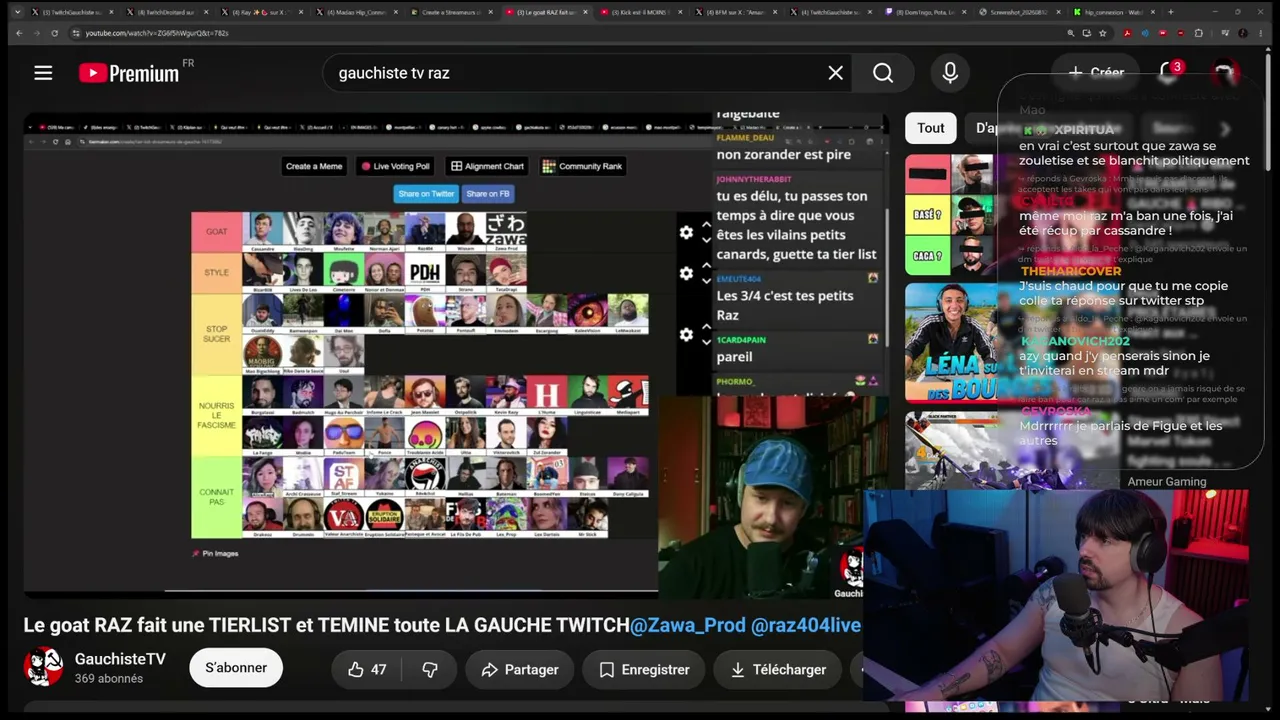Open the Créer menu
This screenshot has width=1280, height=720.
pos(1096,72)
